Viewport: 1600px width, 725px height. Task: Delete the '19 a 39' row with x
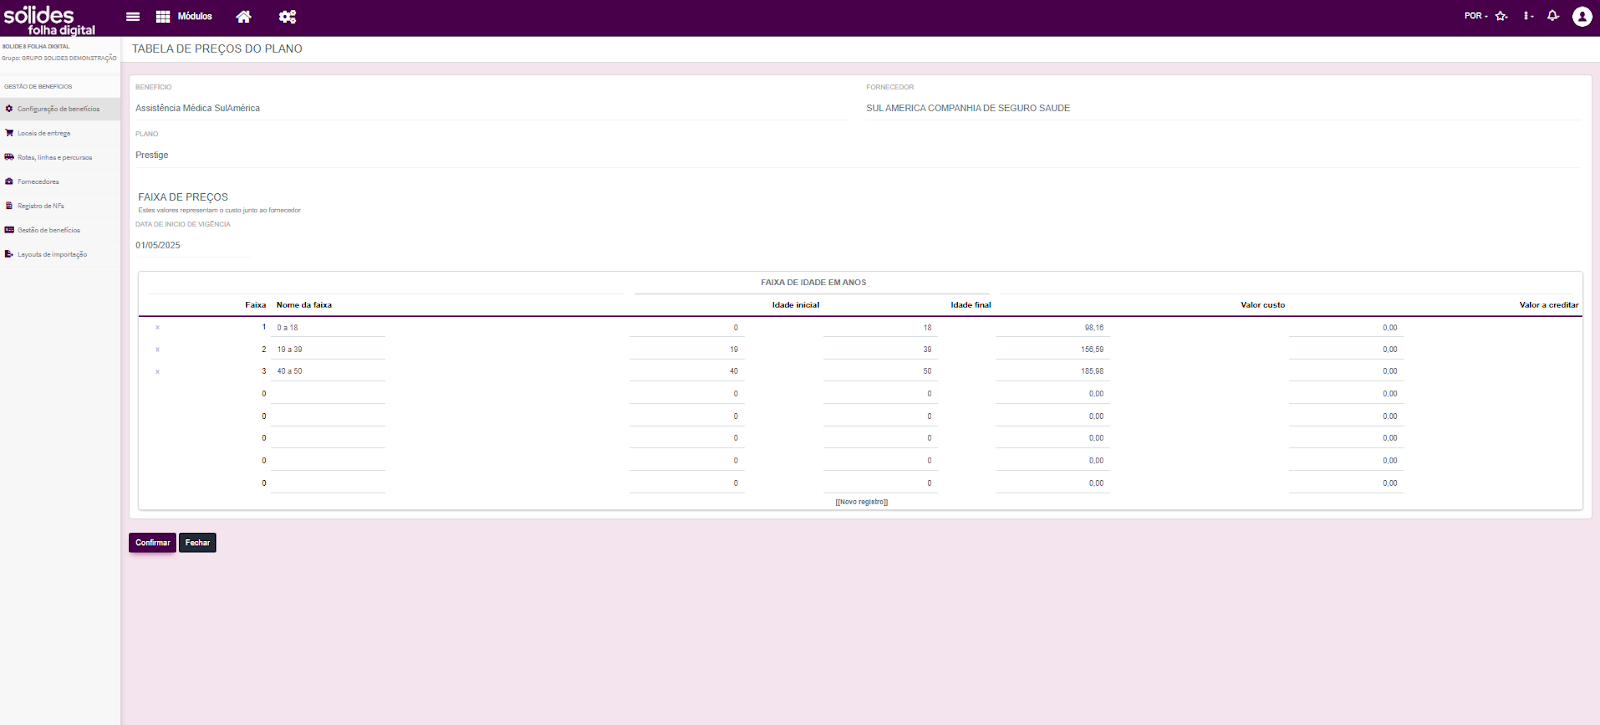click(157, 350)
